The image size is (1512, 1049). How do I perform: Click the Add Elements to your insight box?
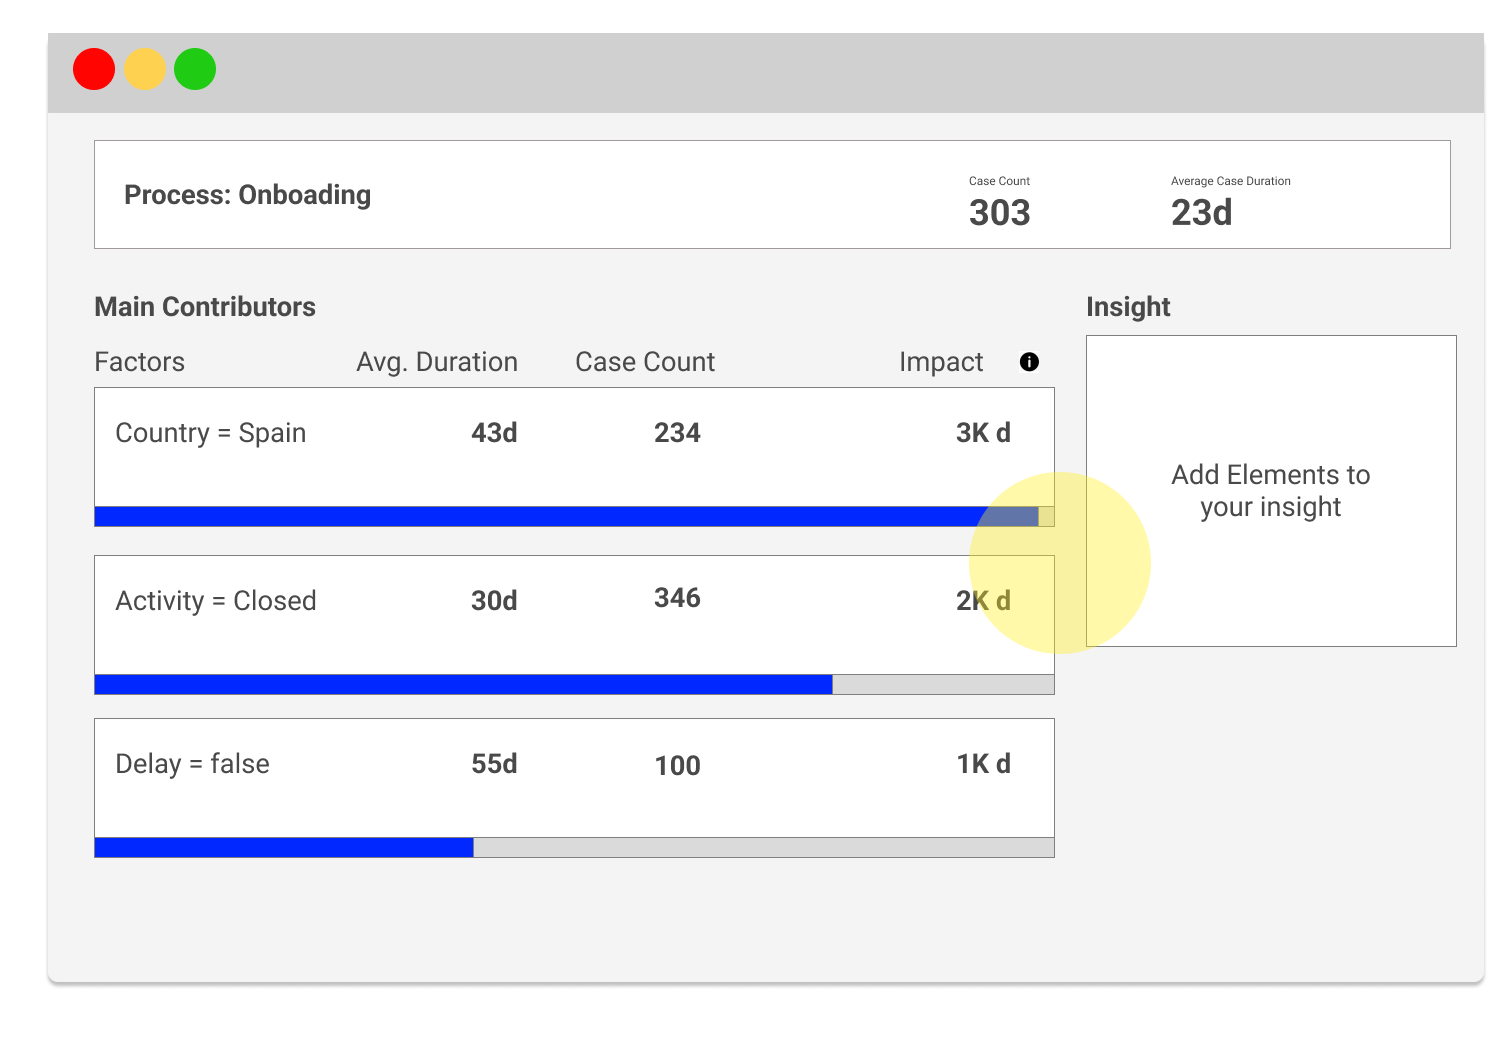pyautogui.click(x=1270, y=491)
